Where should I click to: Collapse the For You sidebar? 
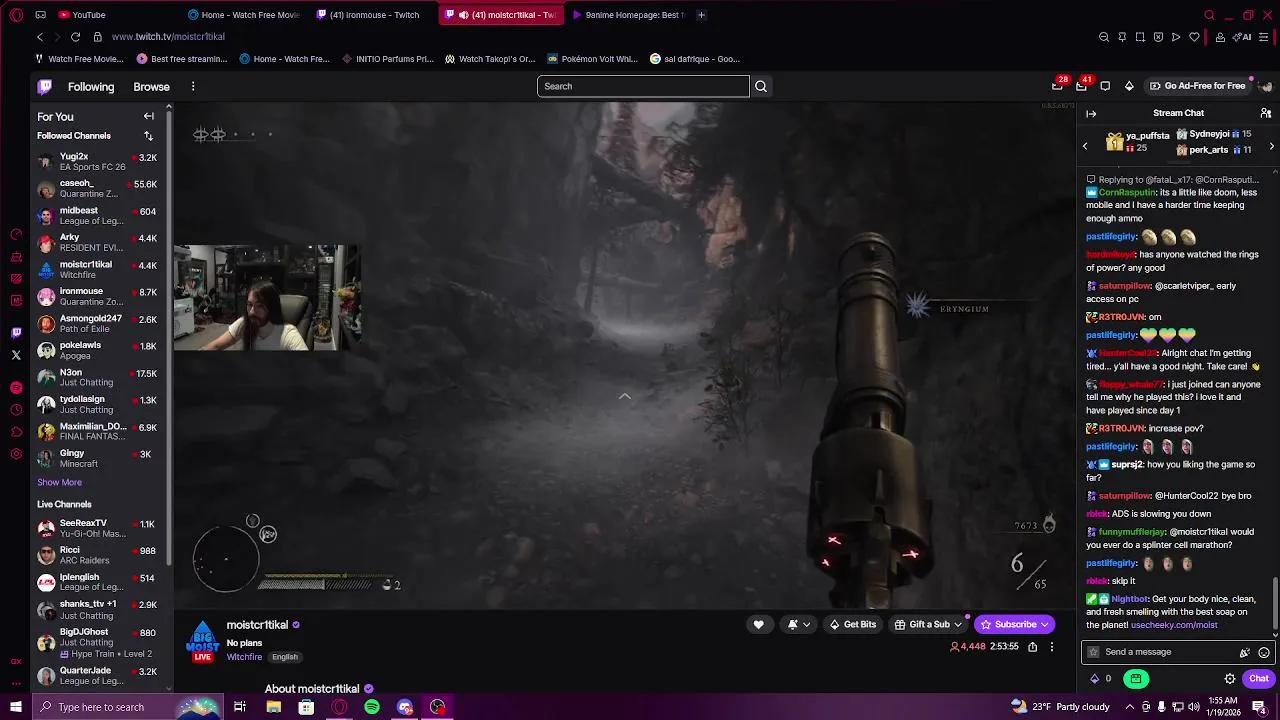[x=149, y=116]
